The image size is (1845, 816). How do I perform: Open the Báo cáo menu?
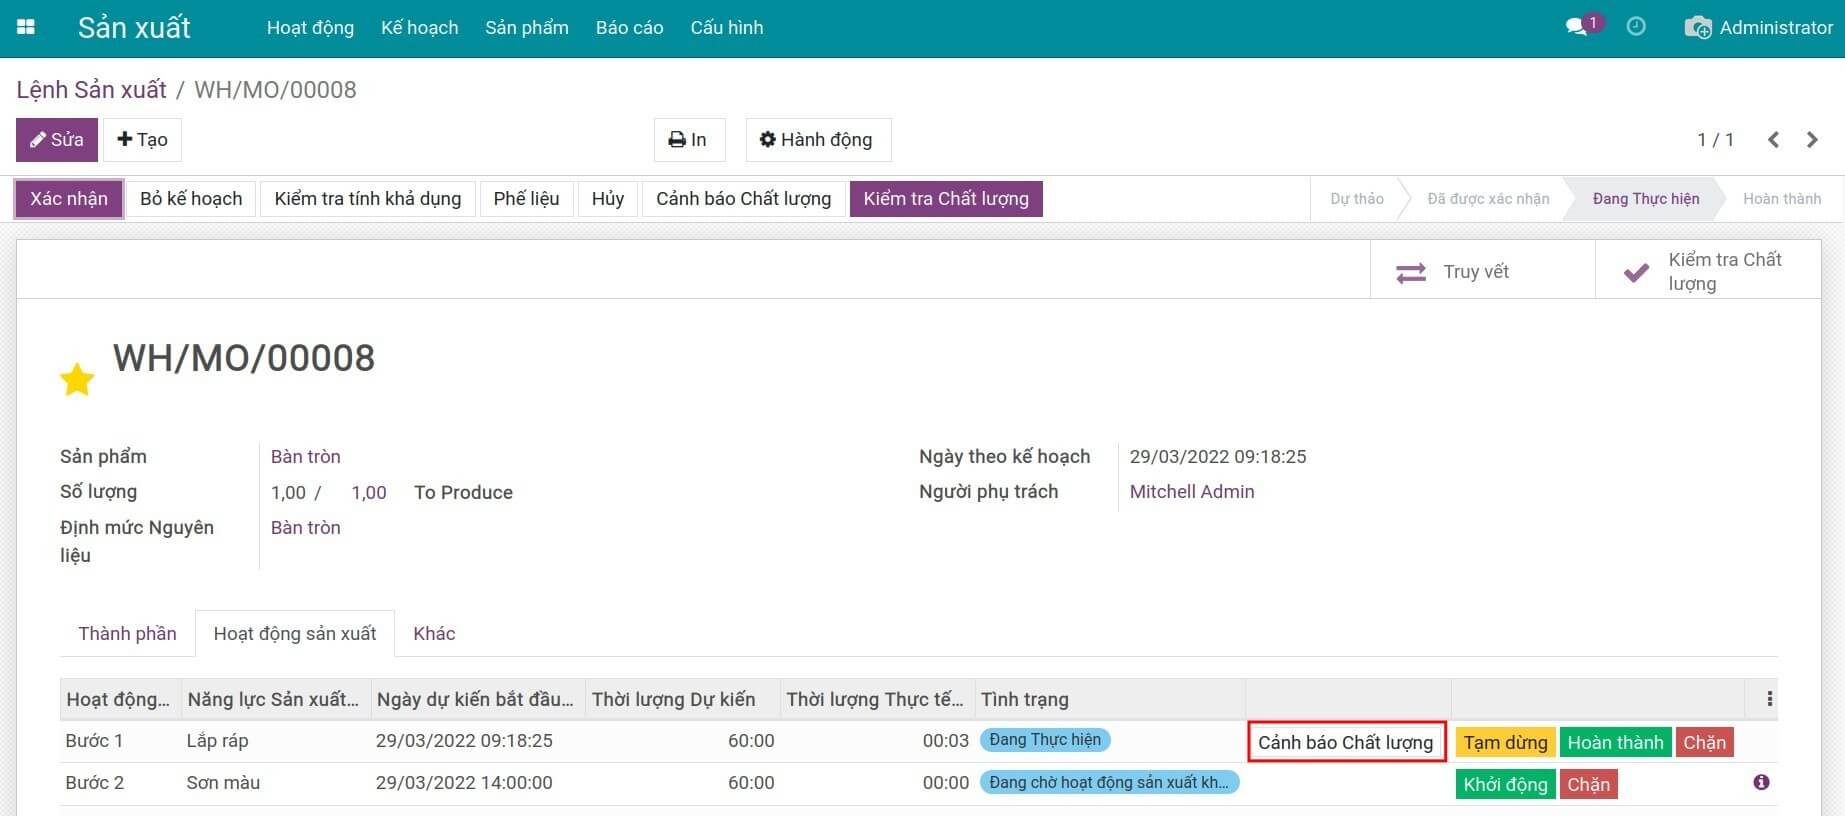point(629,28)
